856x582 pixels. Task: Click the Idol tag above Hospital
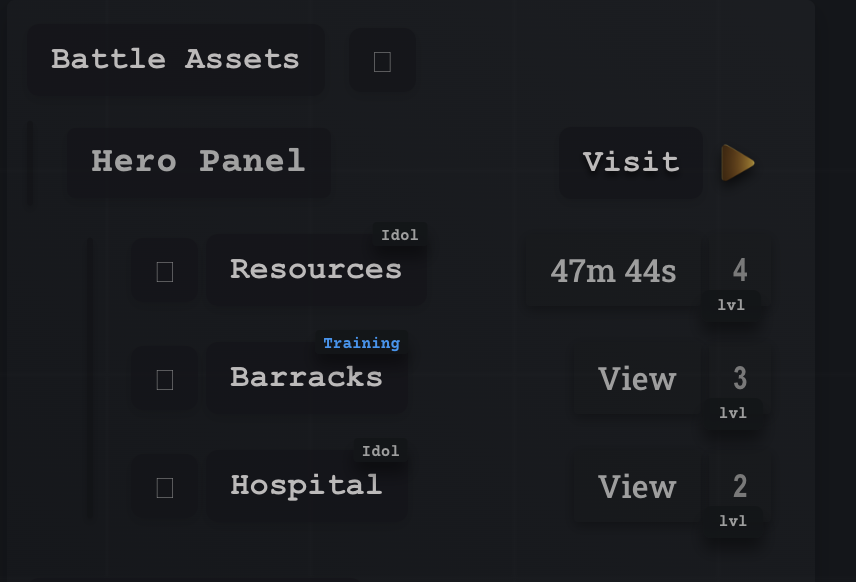381,451
